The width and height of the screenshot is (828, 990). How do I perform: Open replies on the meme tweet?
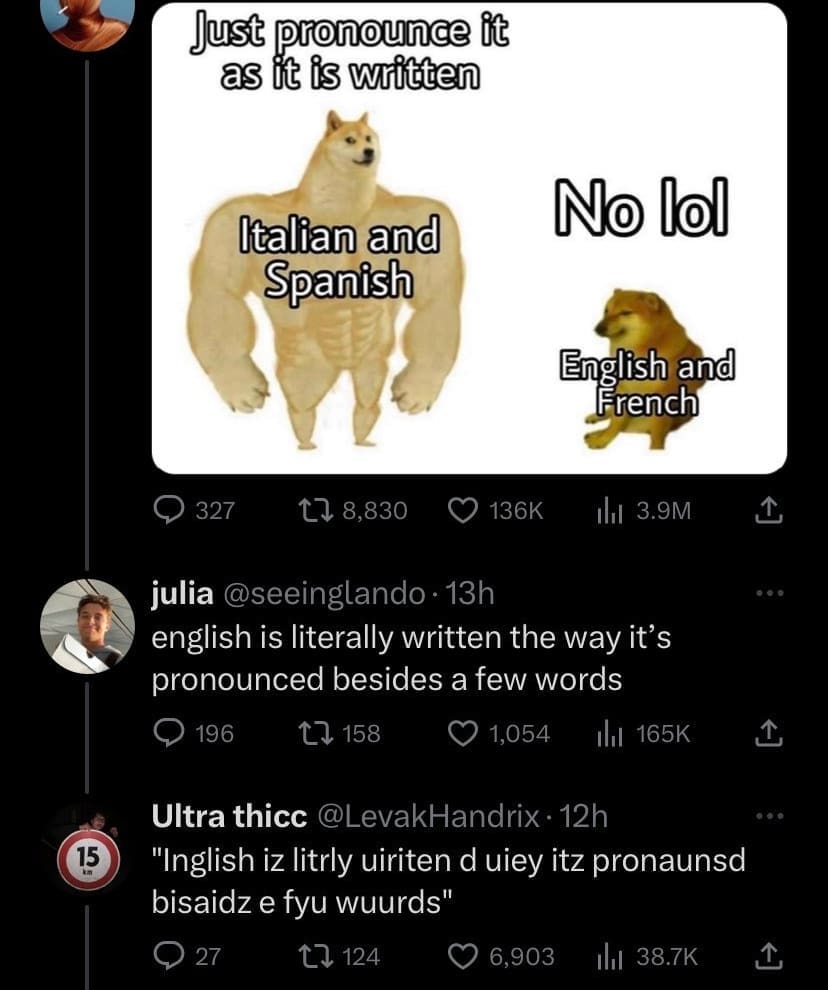click(194, 510)
